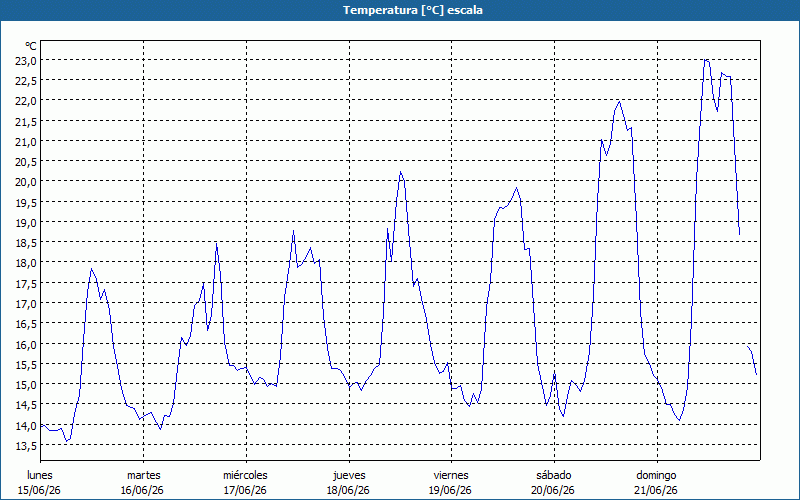Click the 22,5 y-axis value
Screen dimensions: 800x500
point(26,81)
